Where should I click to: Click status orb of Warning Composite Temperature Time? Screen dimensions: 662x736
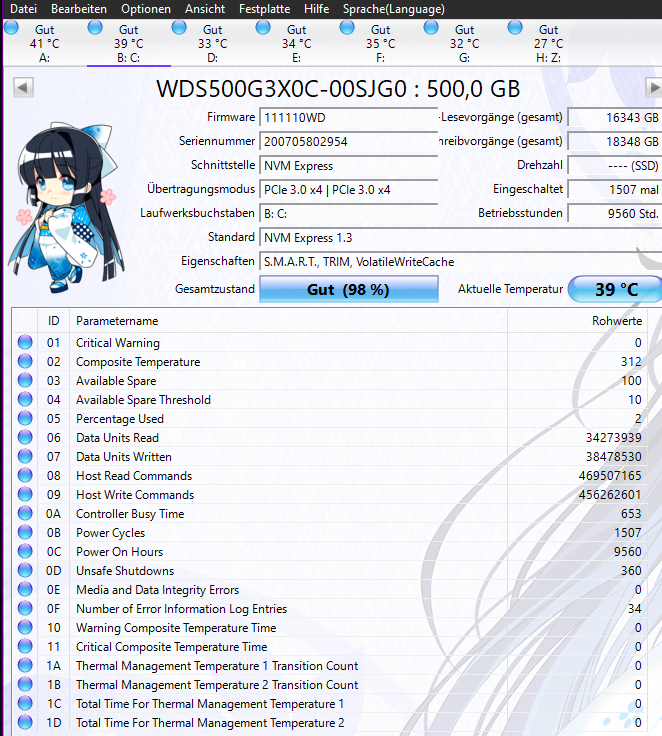25,627
